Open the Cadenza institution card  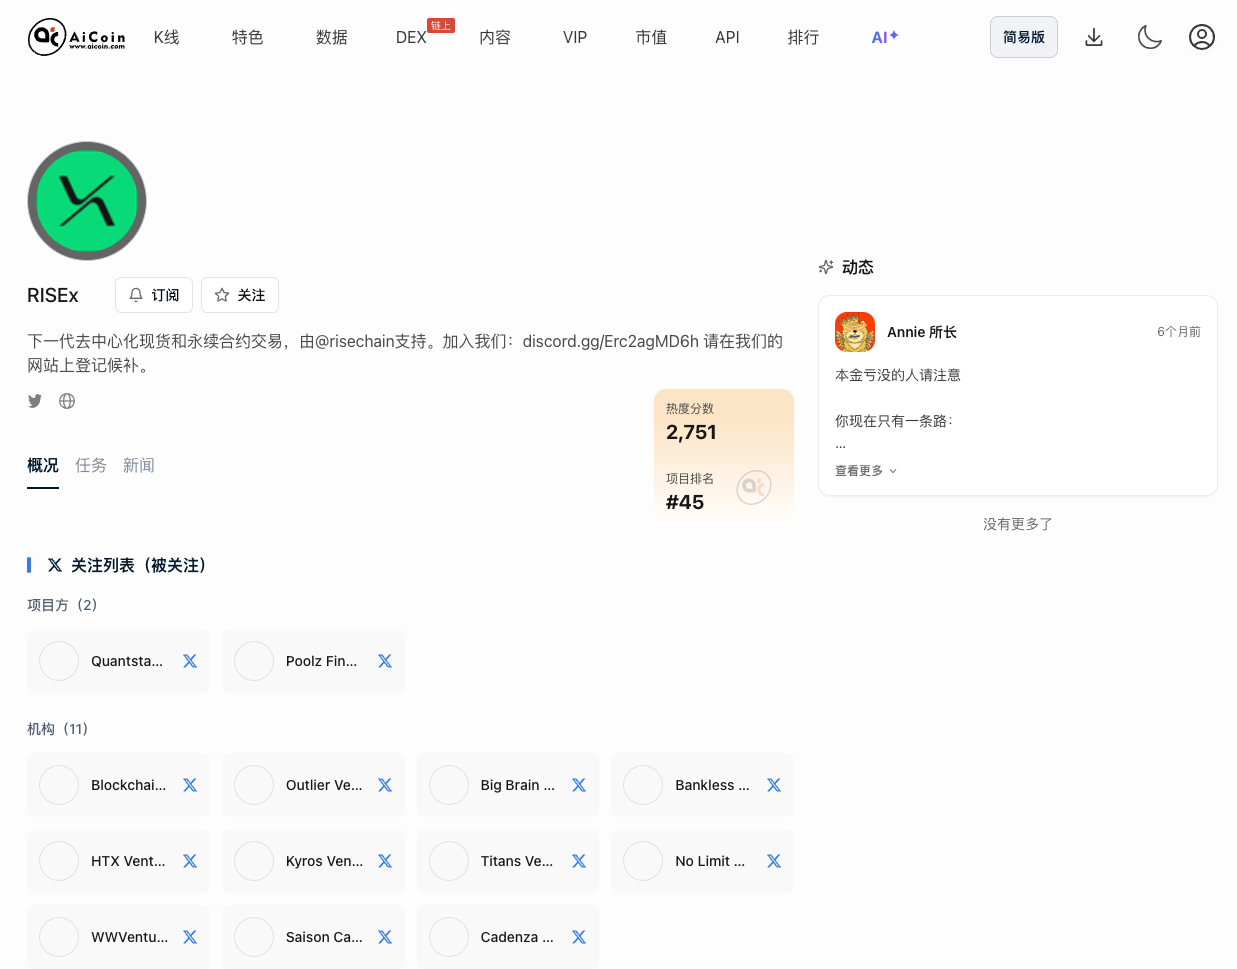(508, 937)
